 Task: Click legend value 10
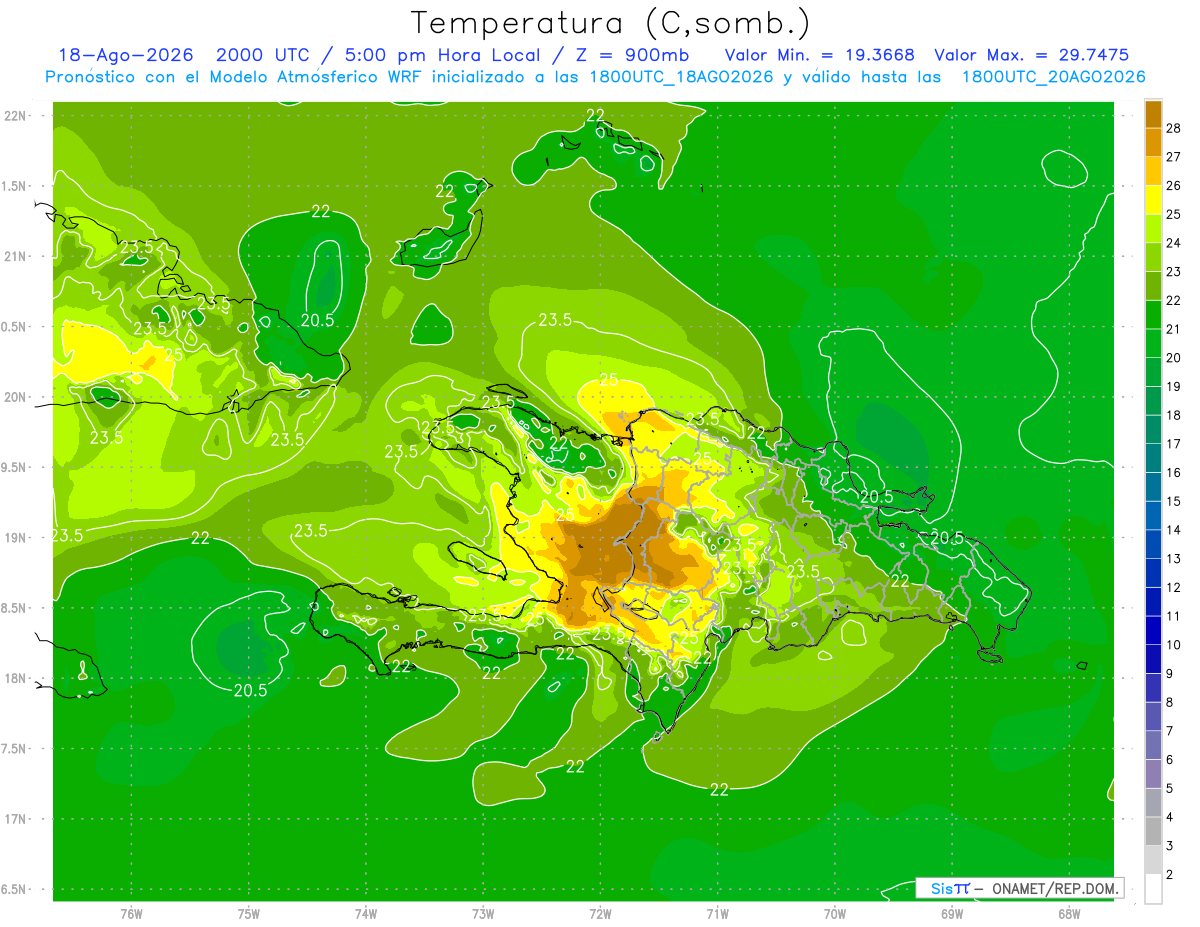coord(1174,645)
